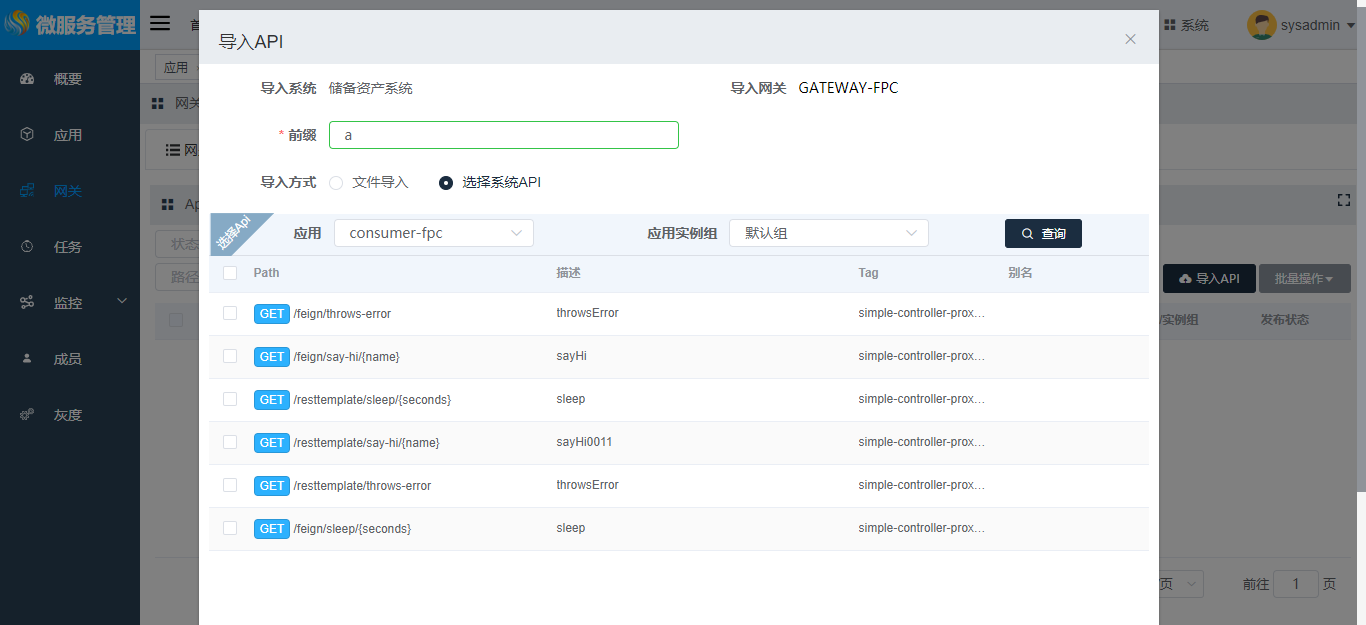The image size is (1366, 625).
Task: Choose the 选择系统API radio option
Action: coord(446,183)
